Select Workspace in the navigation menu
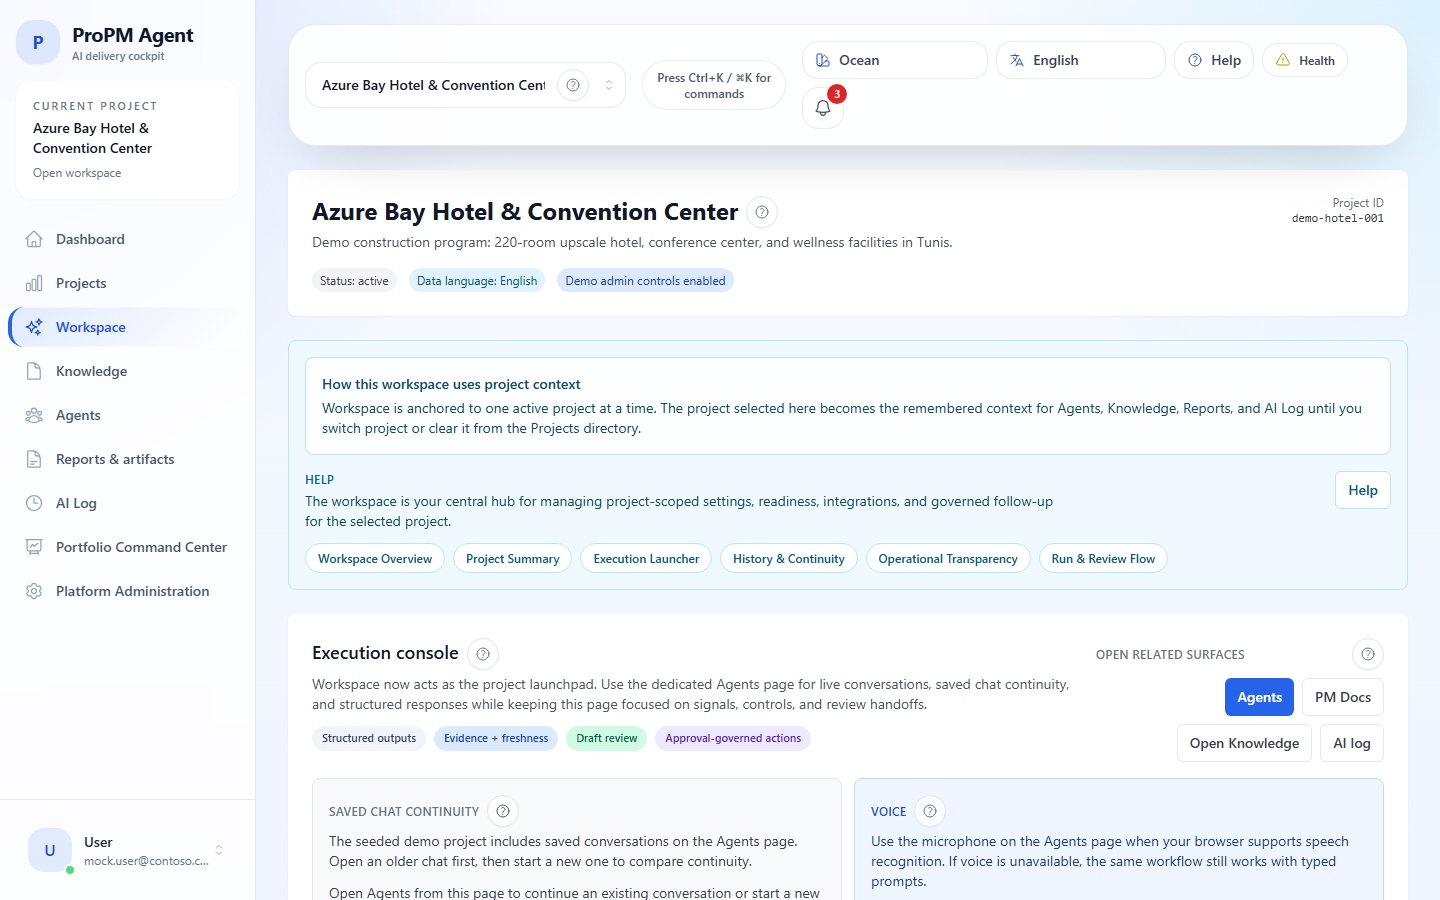Image resolution: width=1440 pixels, height=900 pixels. coord(91,327)
